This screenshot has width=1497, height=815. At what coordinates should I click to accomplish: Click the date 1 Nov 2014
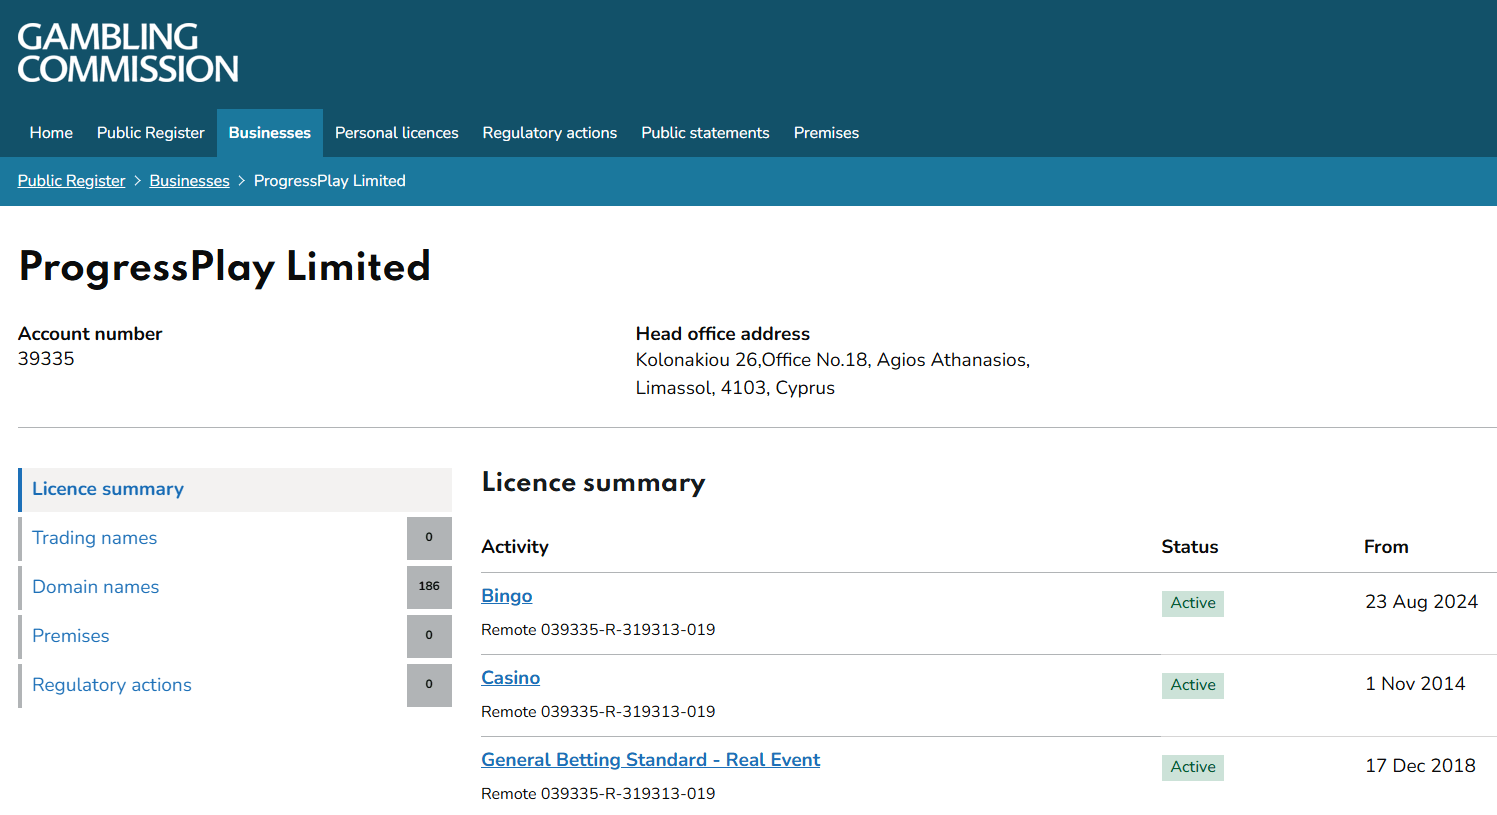(1415, 684)
